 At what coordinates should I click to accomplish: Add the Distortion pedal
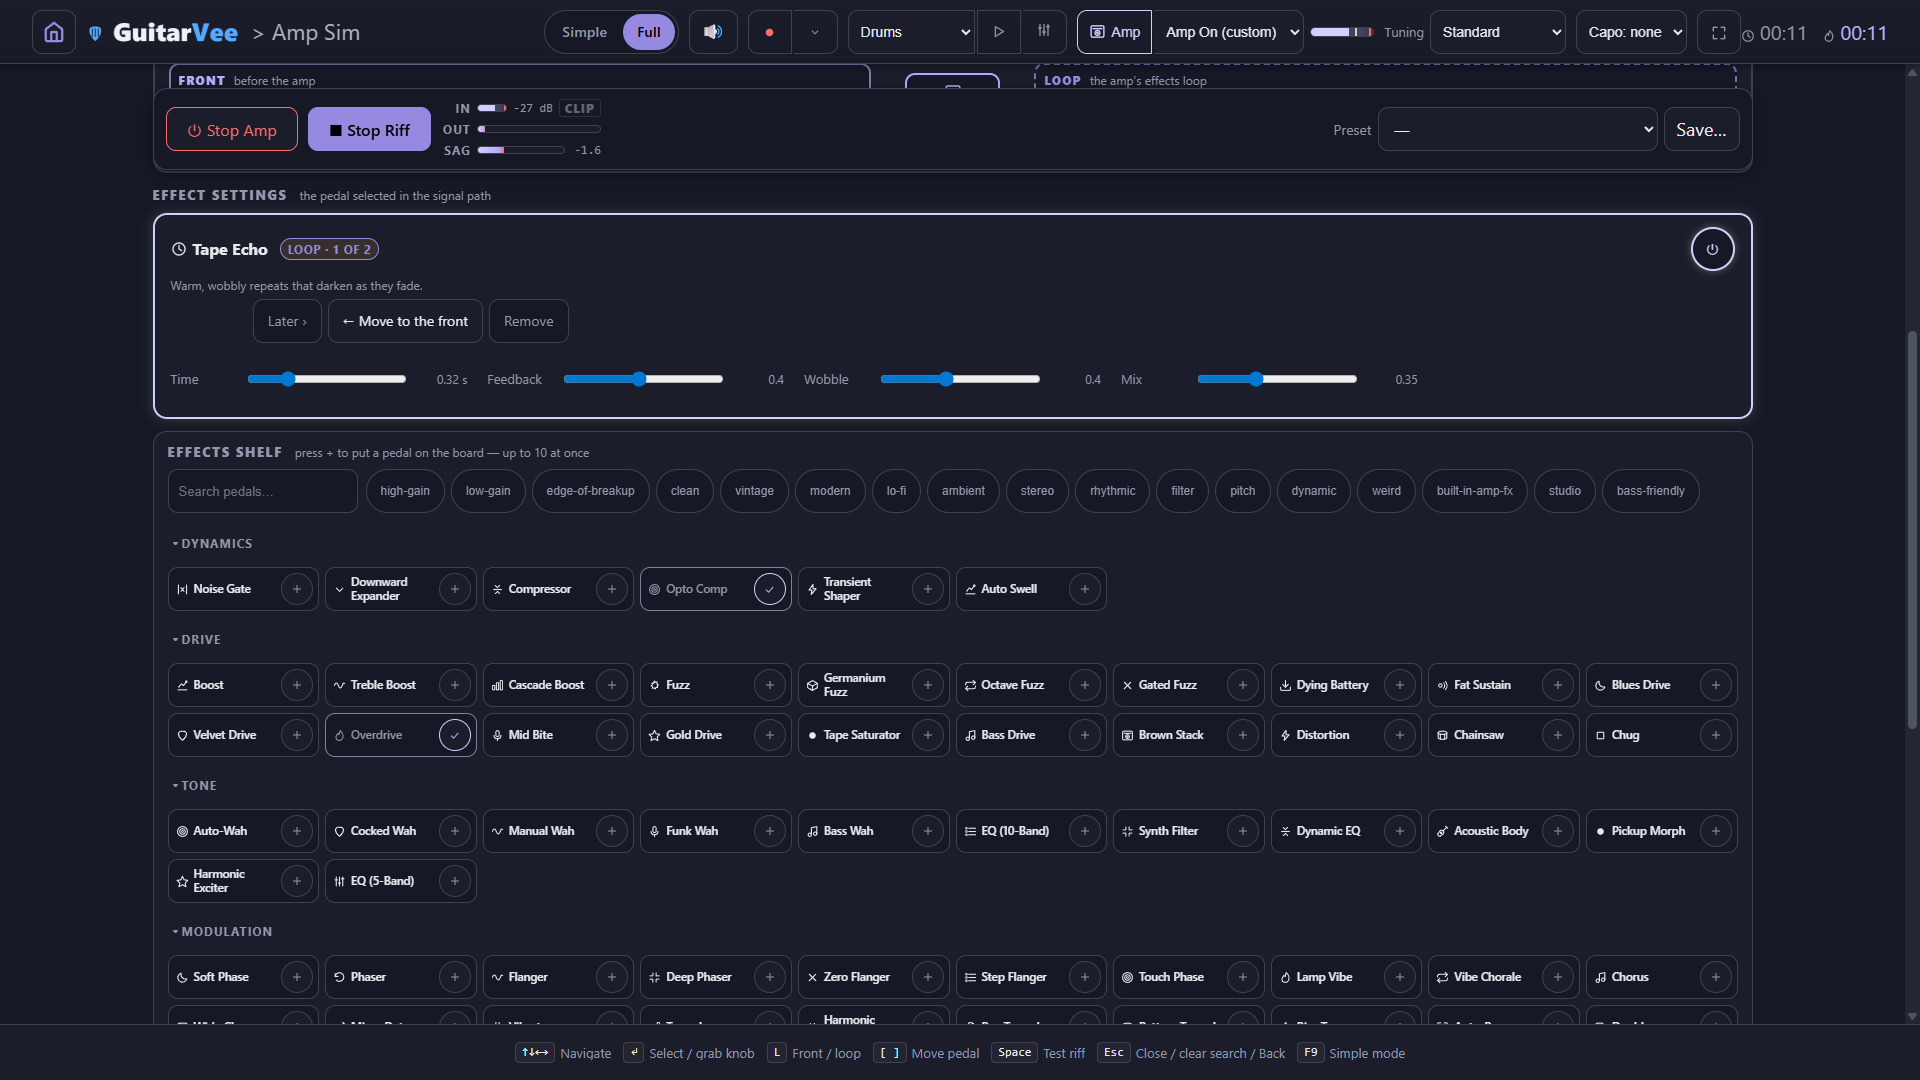tap(1400, 735)
